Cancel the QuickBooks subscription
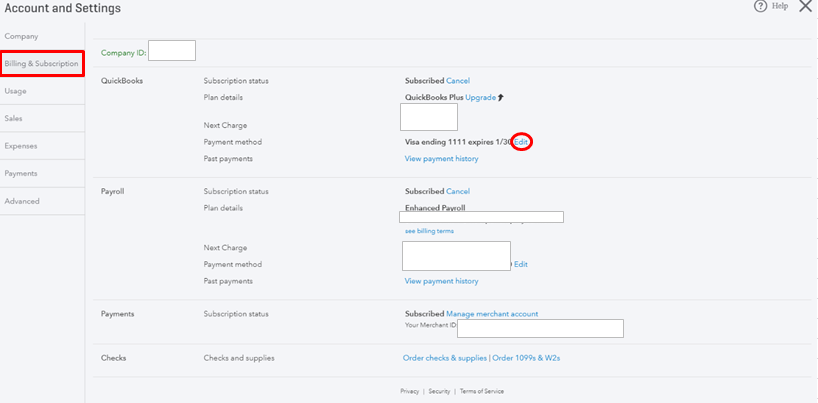 (458, 81)
